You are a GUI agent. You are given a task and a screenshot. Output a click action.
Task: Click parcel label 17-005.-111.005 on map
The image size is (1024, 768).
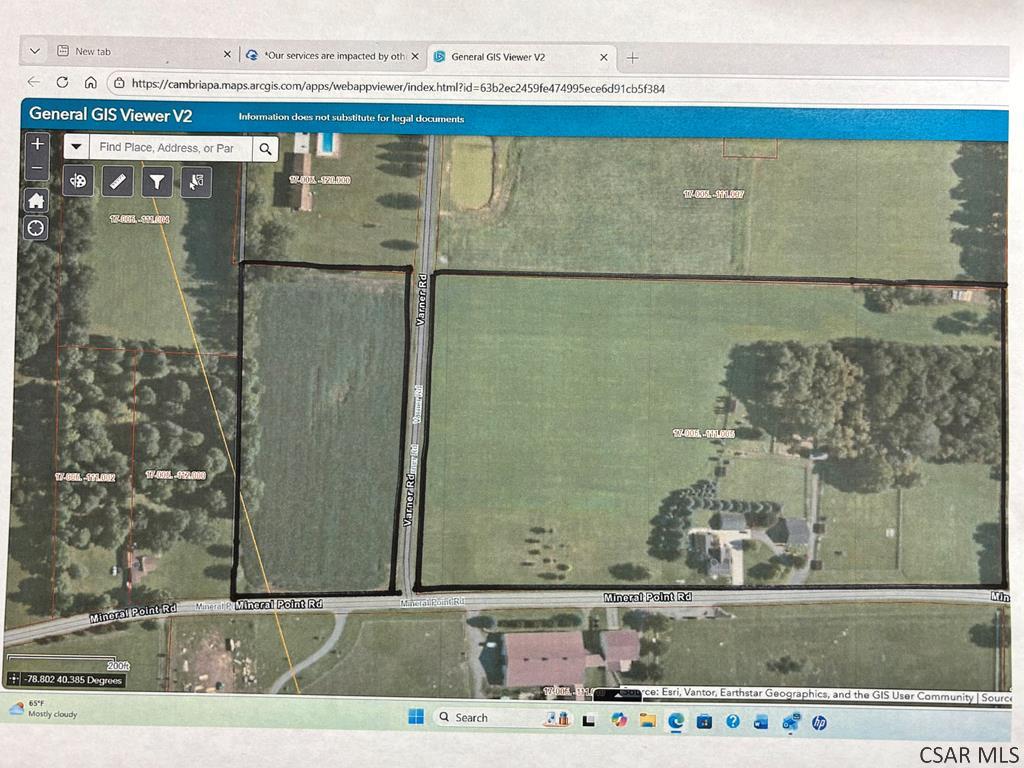pyautogui.click(x=703, y=433)
